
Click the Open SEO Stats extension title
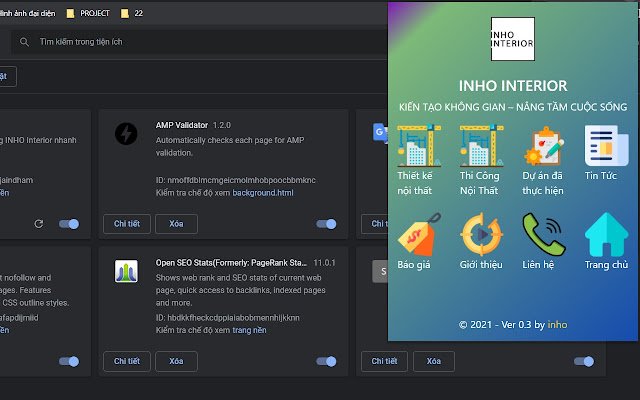tap(231, 262)
